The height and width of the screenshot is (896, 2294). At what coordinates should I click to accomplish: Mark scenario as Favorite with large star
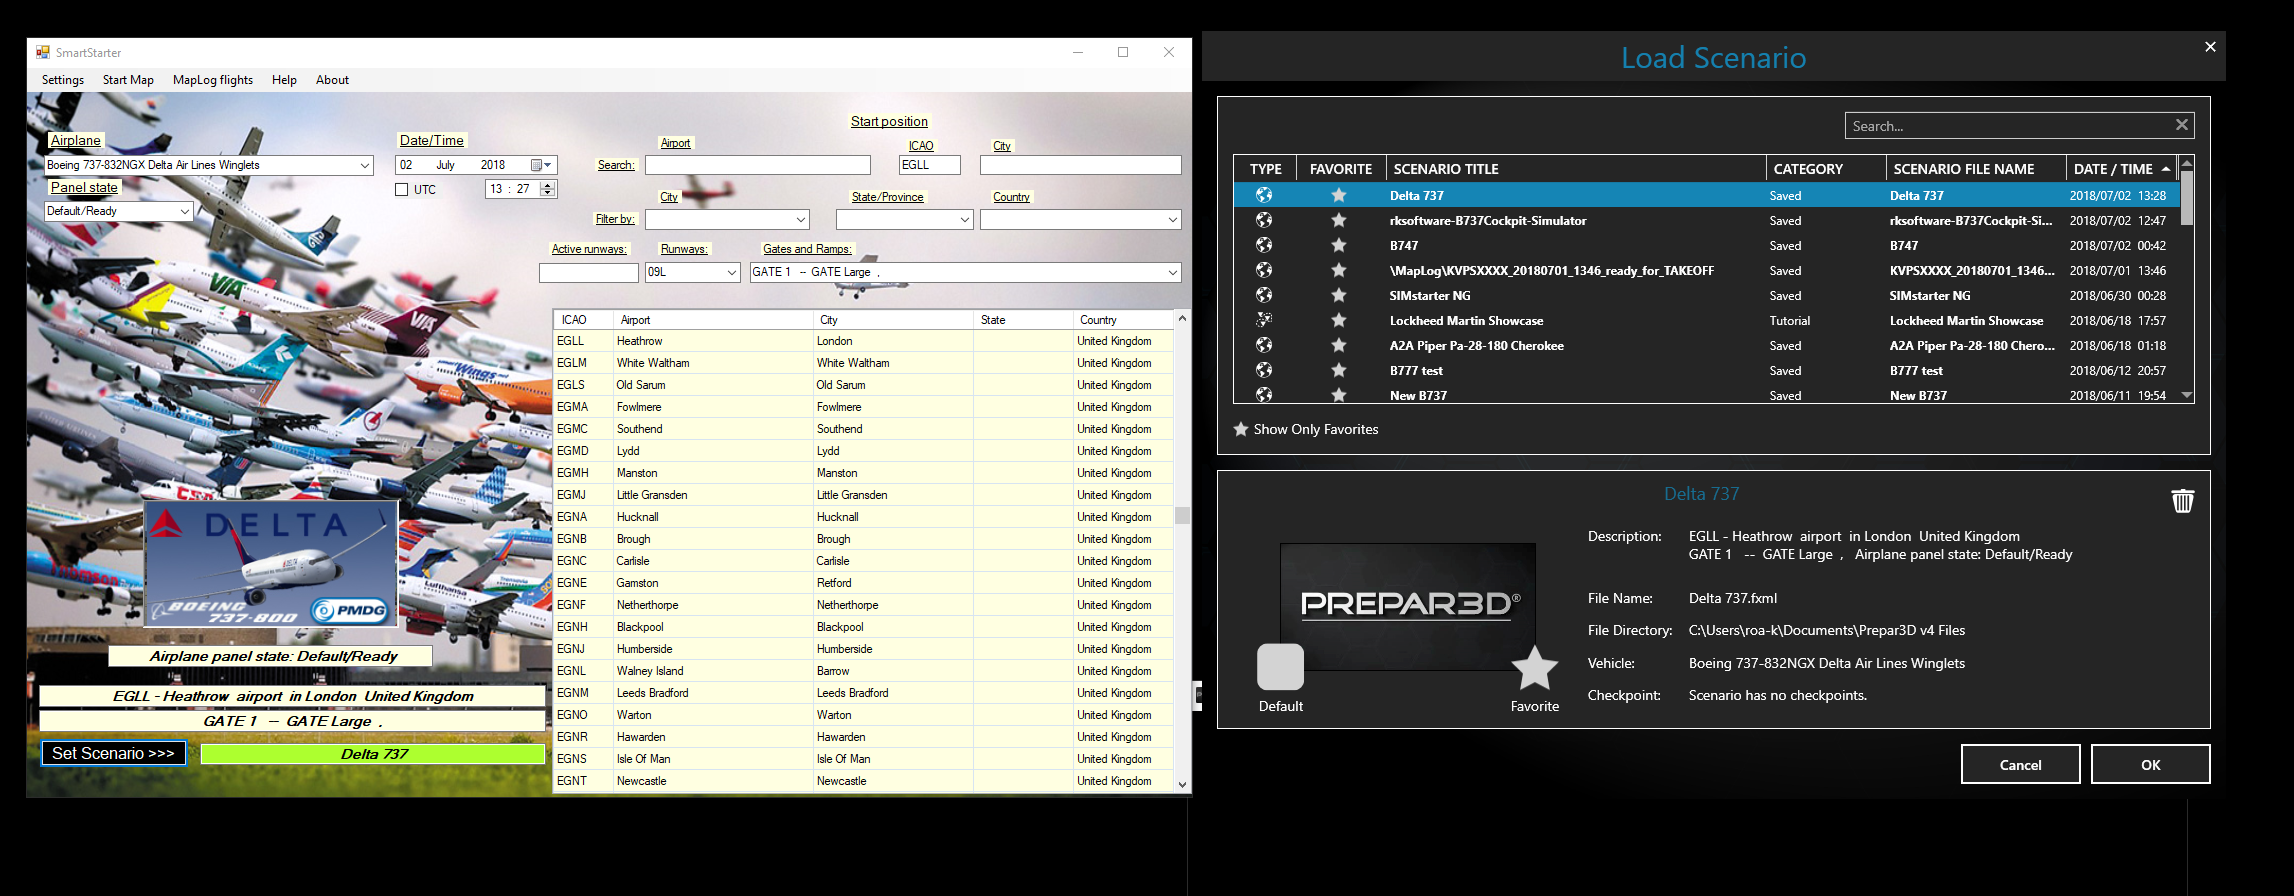1534,668
